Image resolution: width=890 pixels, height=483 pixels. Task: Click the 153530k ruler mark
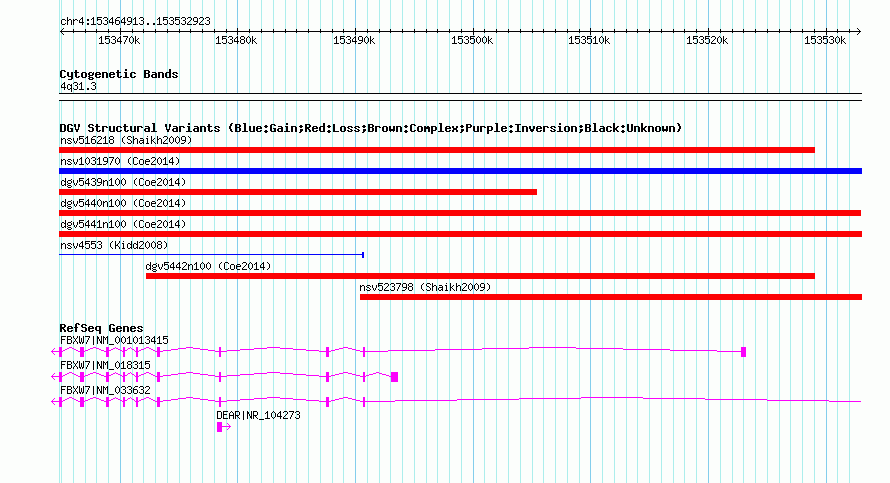point(825,40)
